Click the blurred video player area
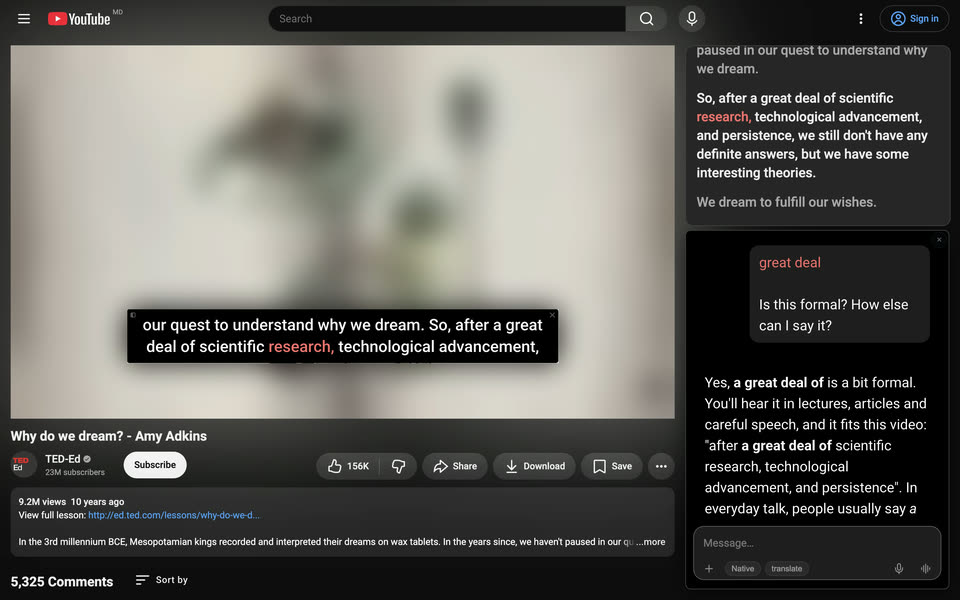The height and width of the screenshot is (600, 960). pyautogui.click(x=342, y=232)
